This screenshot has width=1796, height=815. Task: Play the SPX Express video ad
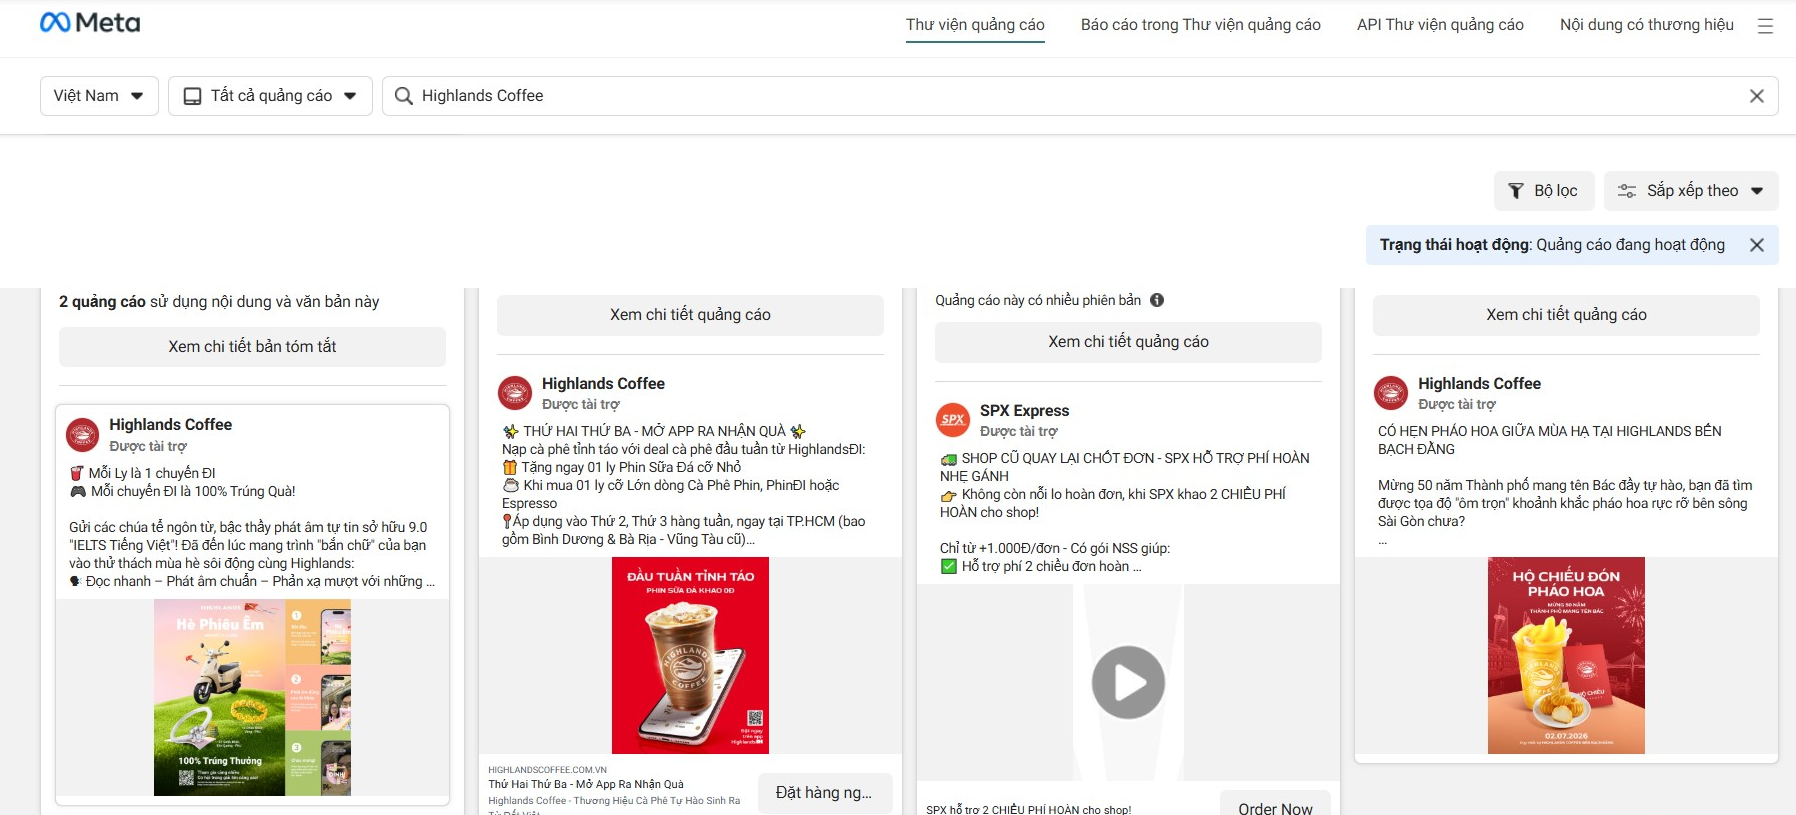(1128, 682)
